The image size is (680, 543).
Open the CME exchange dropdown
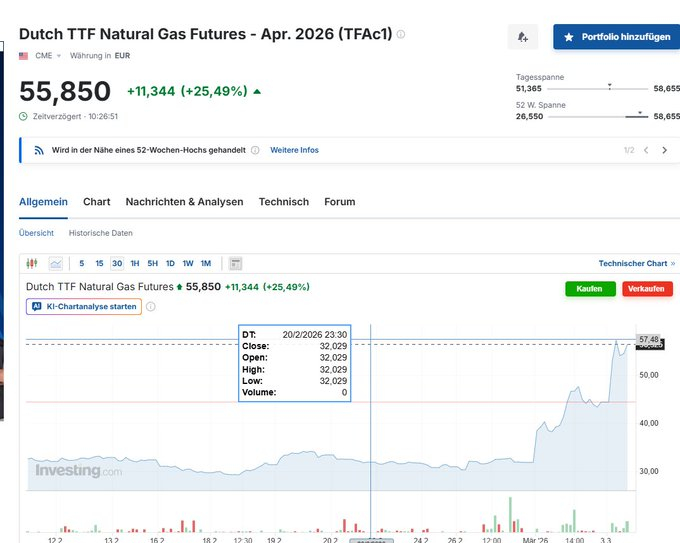[x=48, y=56]
